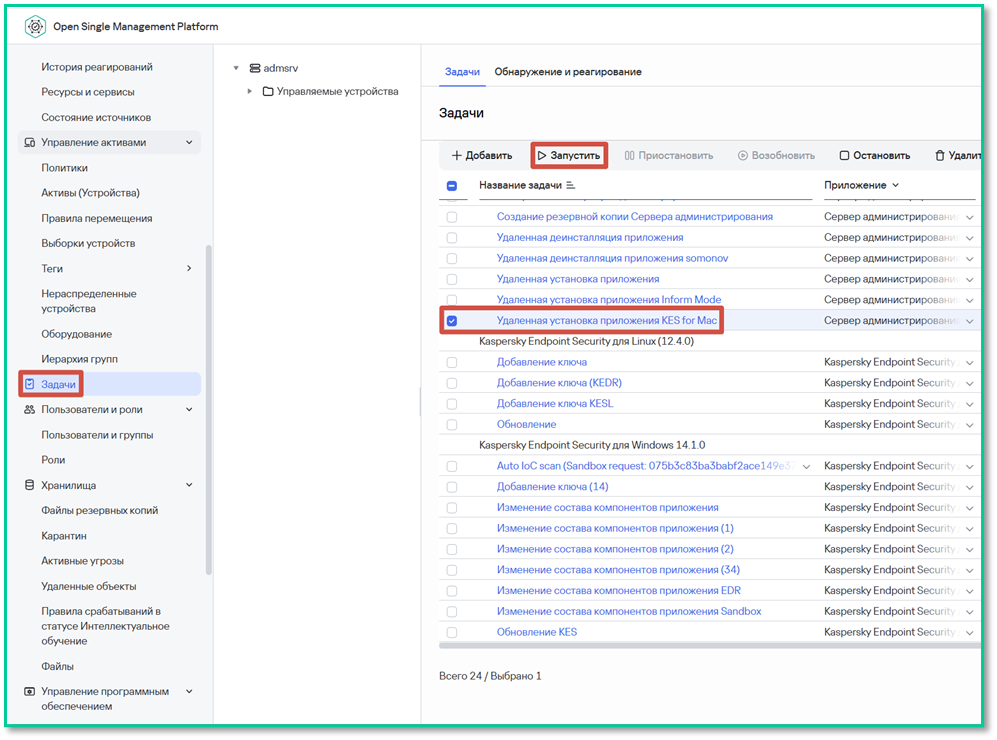The width and height of the screenshot is (997, 740).
Task: Open the Добавление ключа KESL task link
Action: pos(555,404)
